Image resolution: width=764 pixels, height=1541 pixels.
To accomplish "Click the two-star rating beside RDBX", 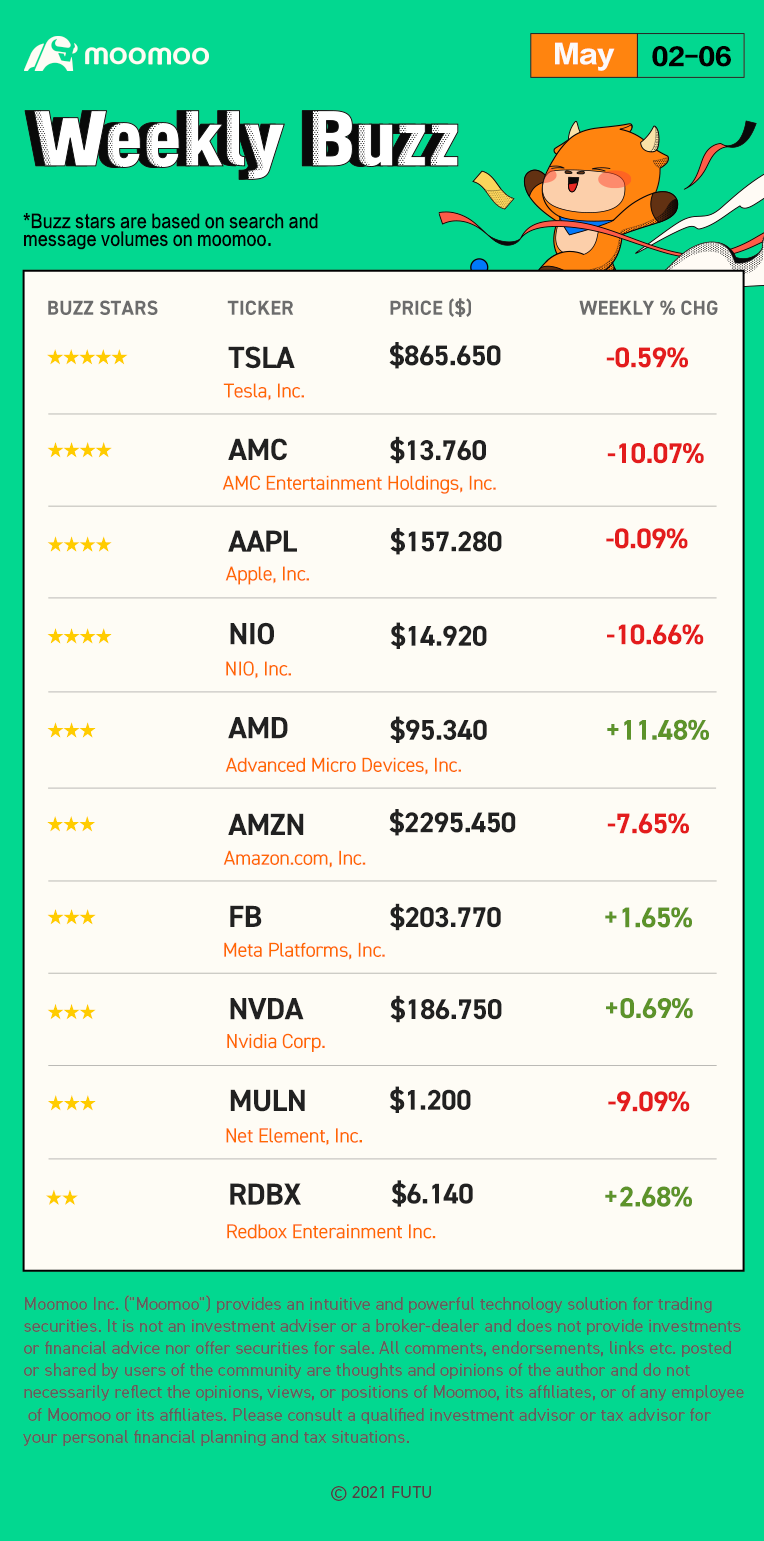I will [x=62, y=1197].
